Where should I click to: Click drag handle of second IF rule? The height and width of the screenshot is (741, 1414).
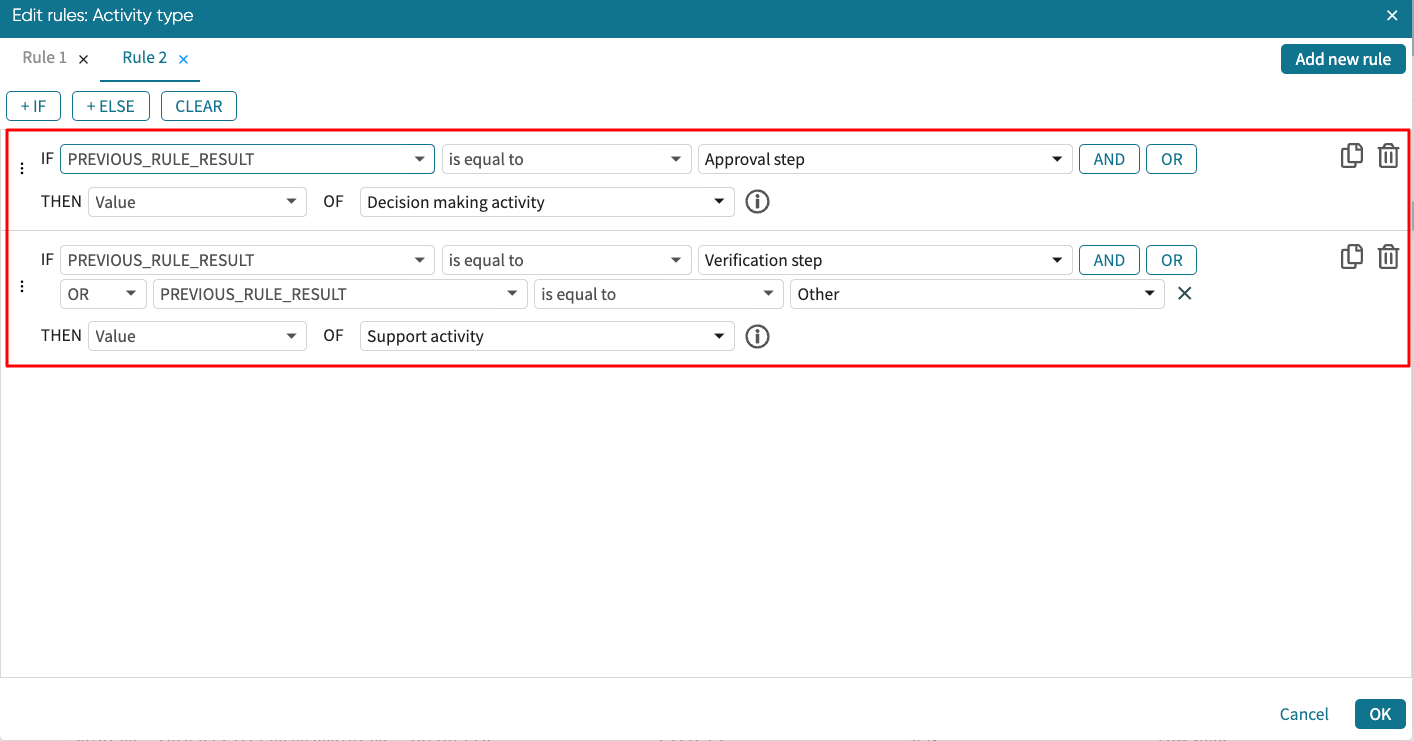pos(22,287)
